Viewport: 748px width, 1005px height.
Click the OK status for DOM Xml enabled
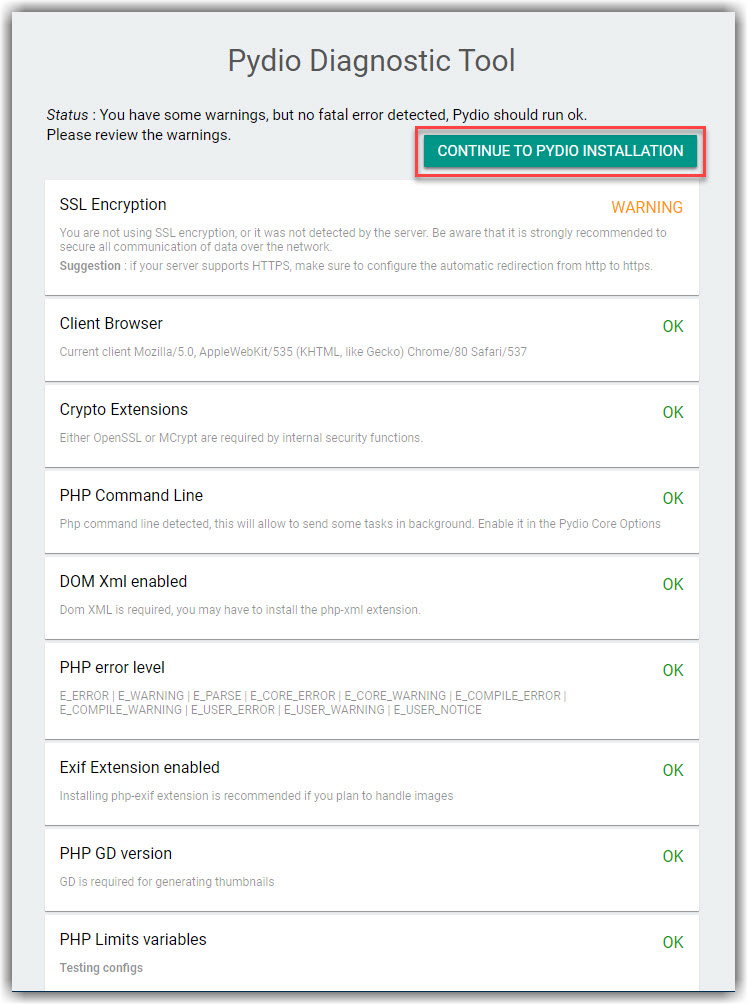pos(673,584)
